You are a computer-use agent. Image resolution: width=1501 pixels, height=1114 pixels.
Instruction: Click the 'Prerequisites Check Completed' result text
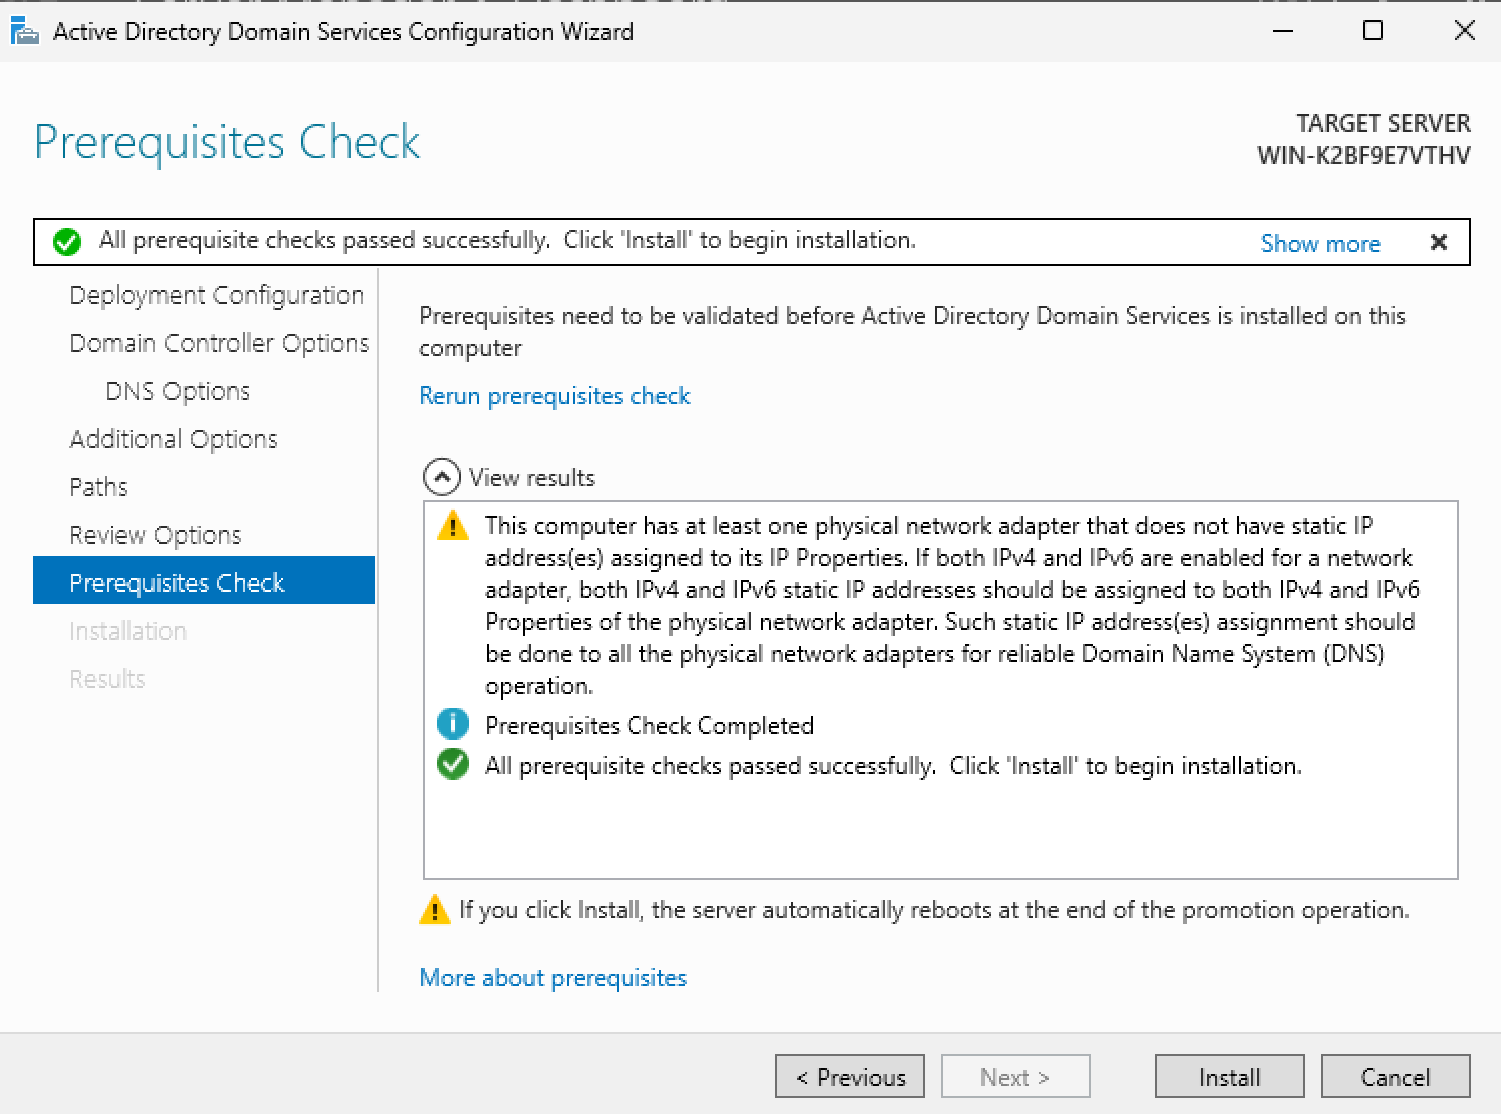point(650,725)
